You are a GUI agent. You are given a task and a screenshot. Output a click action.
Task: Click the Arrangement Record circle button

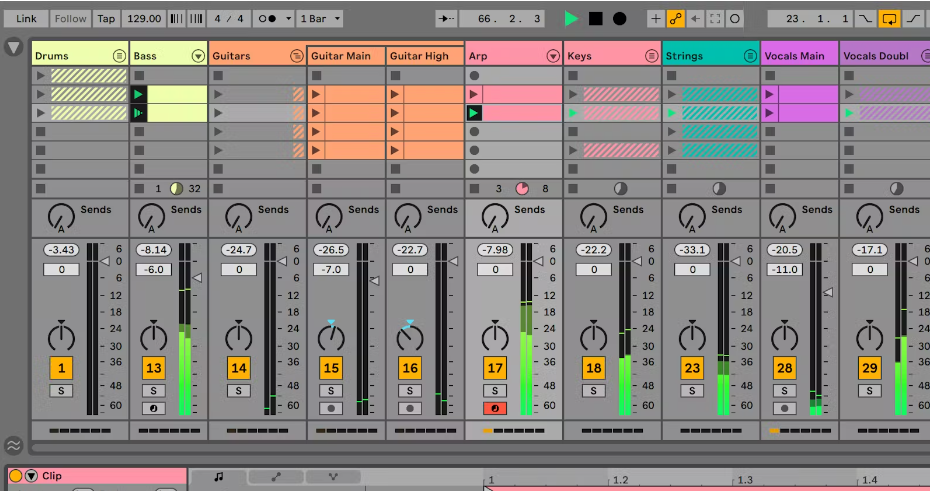[x=620, y=19]
